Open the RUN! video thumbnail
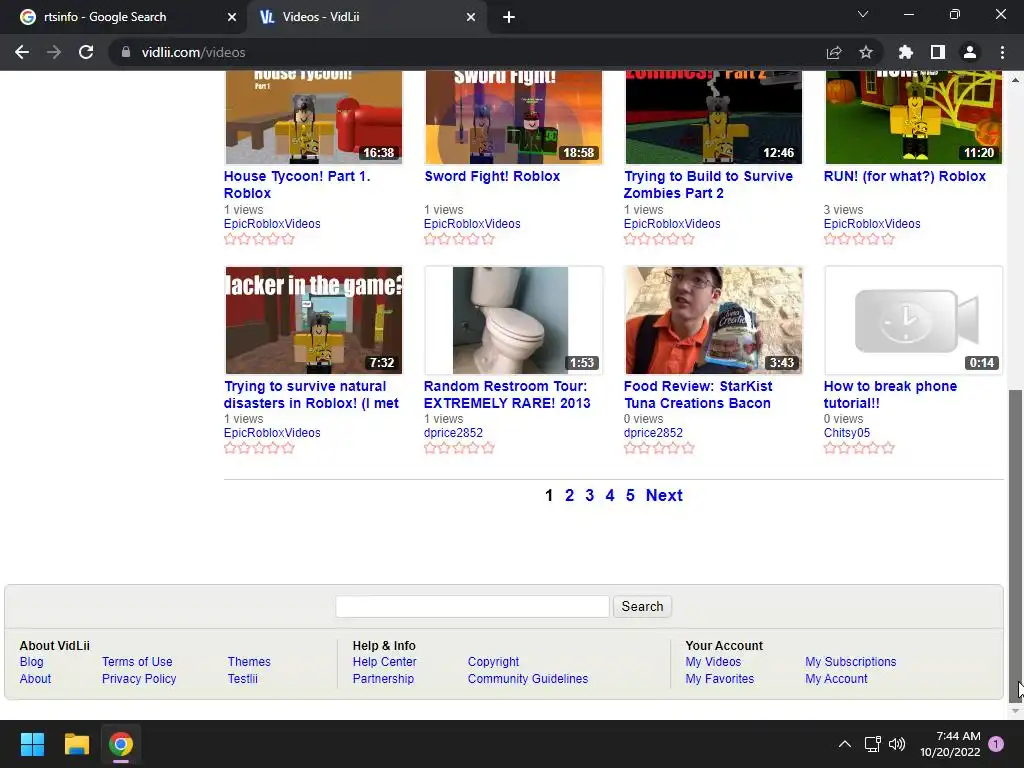The width and height of the screenshot is (1024, 768). pyautogui.click(x=913, y=117)
